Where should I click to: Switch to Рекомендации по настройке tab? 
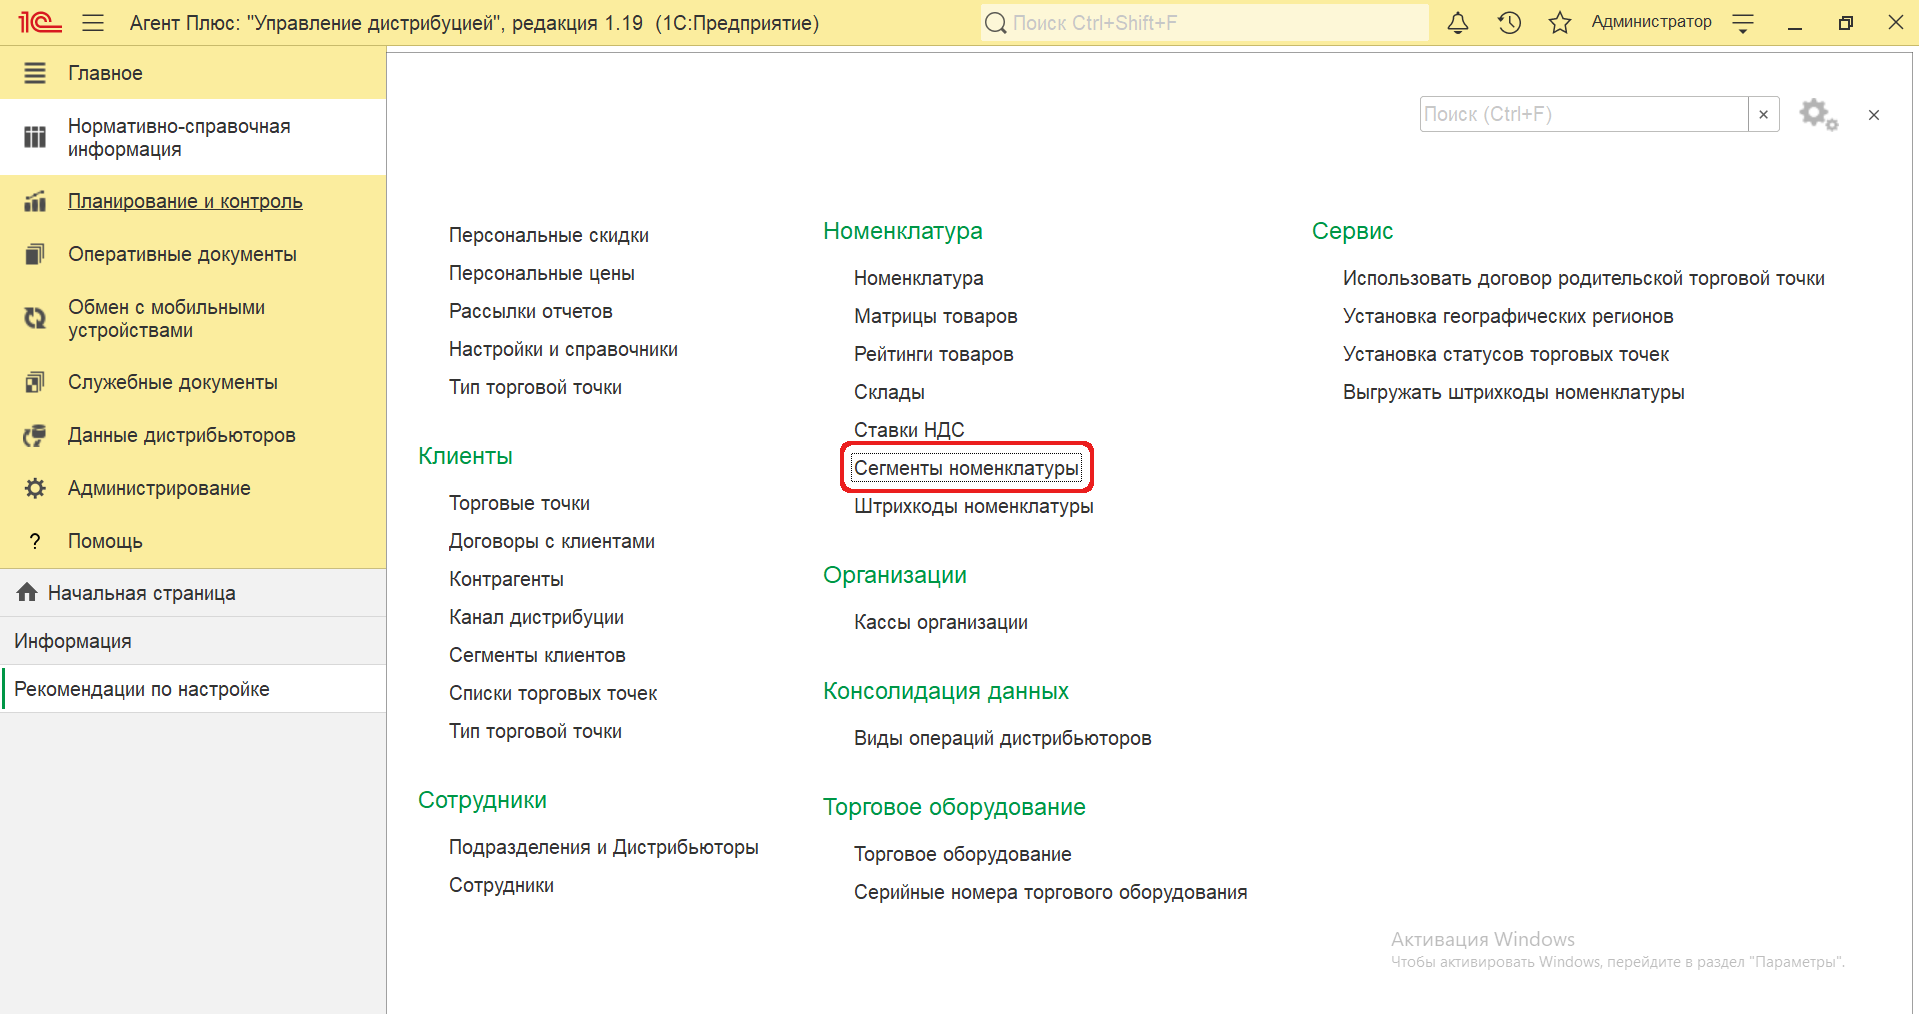point(193,689)
